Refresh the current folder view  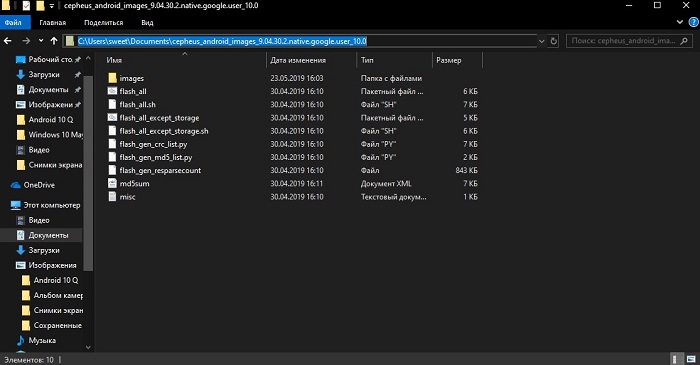tap(554, 41)
